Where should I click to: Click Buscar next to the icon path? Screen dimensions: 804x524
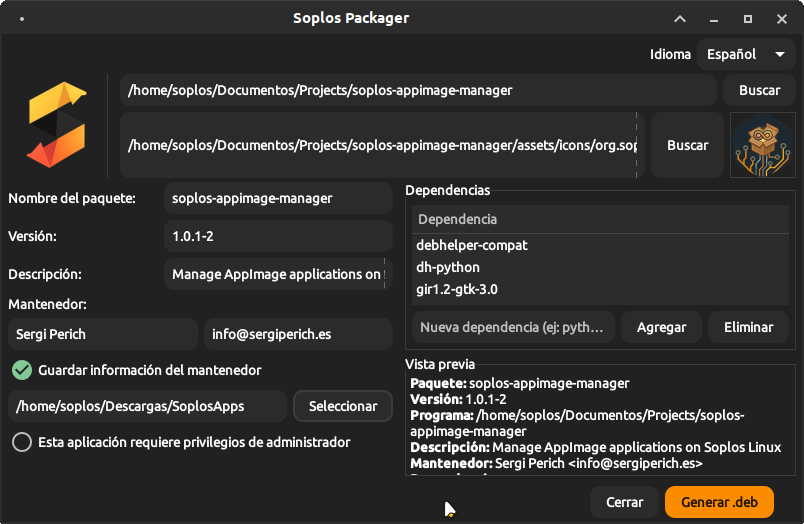pos(687,146)
